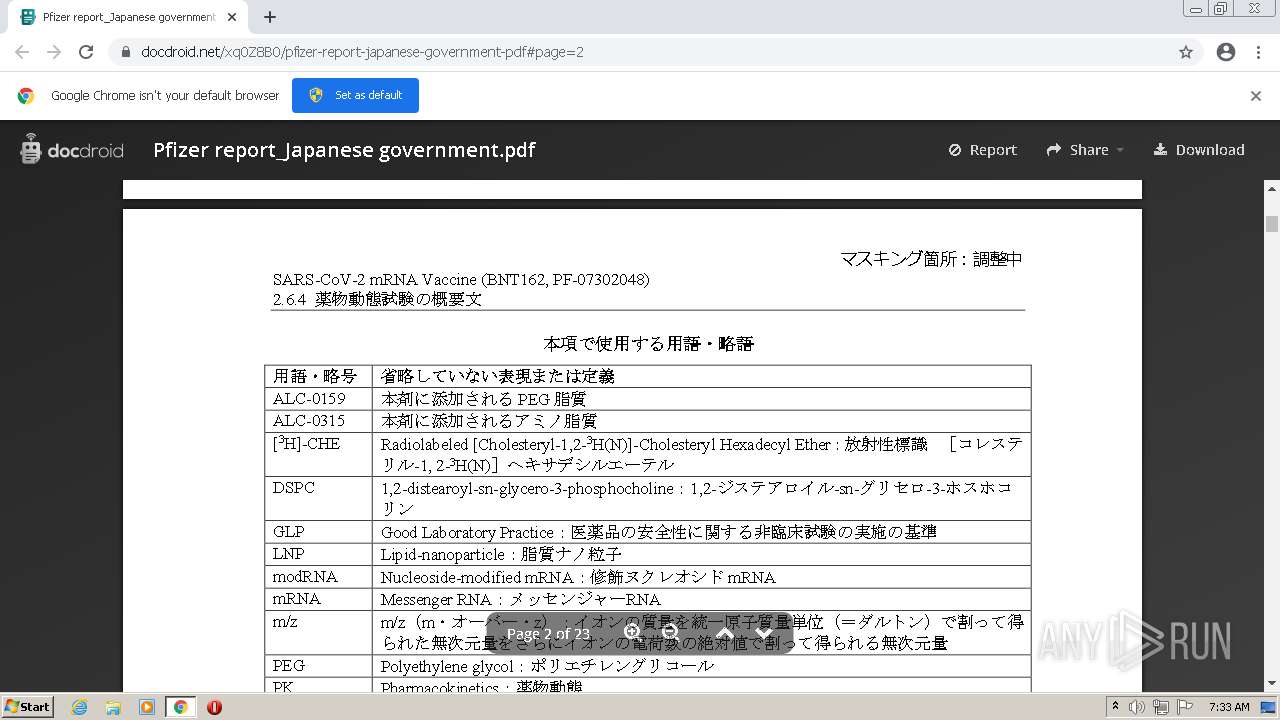Open media player from the taskbar
Screen dimensions: 1280x720
(x=146, y=707)
